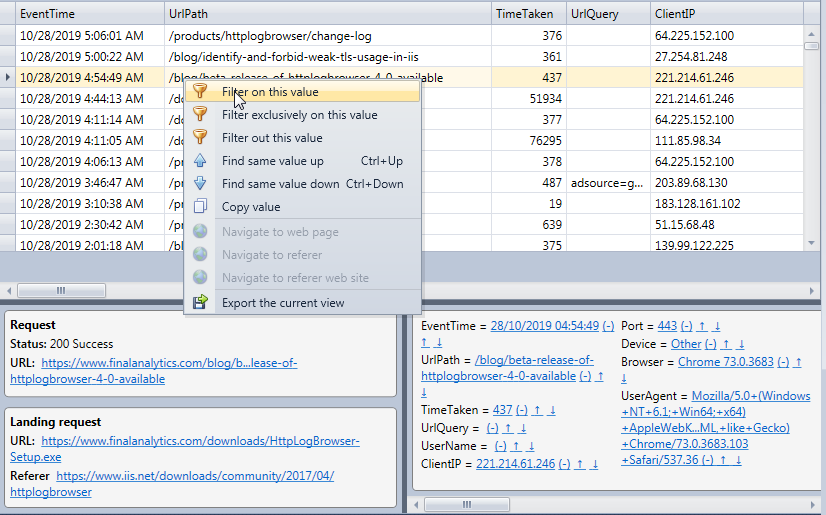Select the 10/28/2019 5:06:01 AM cell
826x515 pixels.
90,36
